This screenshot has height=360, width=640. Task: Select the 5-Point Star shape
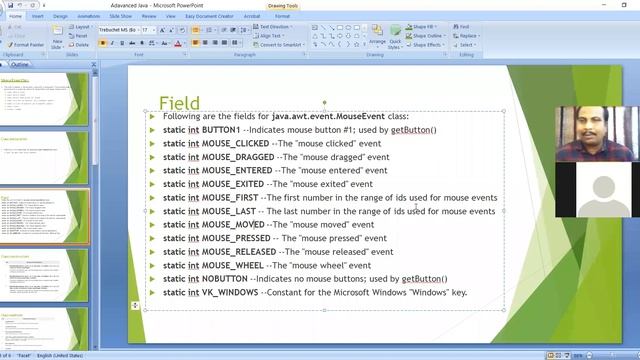click(x=356, y=44)
